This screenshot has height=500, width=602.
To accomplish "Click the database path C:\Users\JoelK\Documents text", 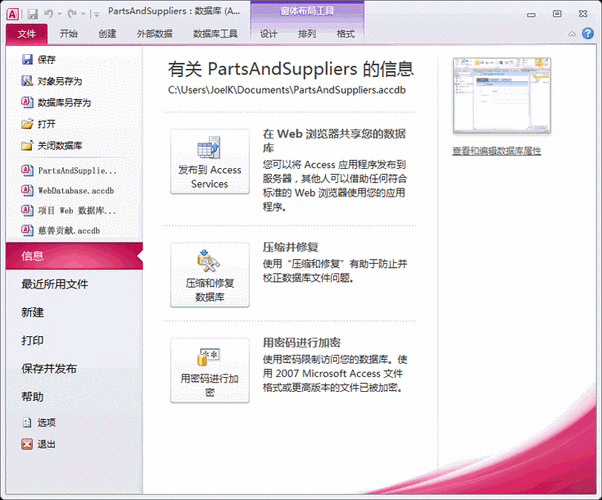I will pyautogui.click(x=287, y=90).
